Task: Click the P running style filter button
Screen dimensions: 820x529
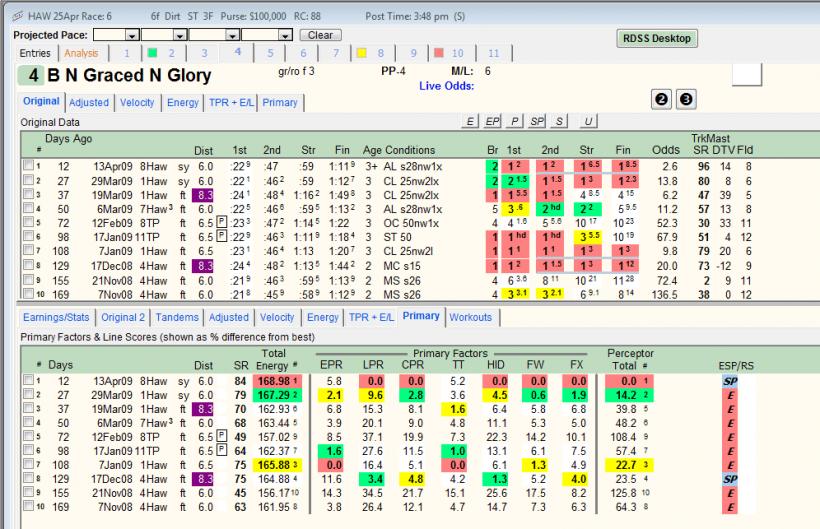Action: tap(515, 121)
